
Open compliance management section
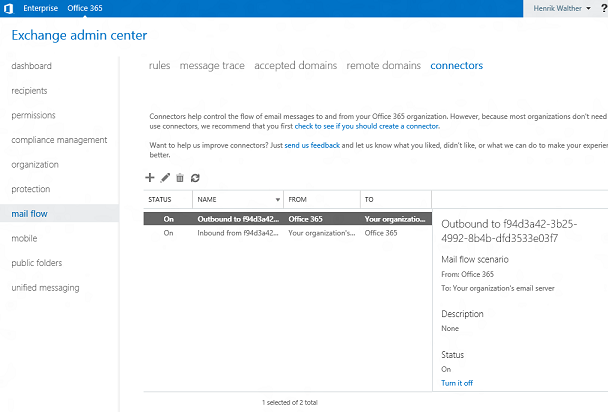coord(59,140)
